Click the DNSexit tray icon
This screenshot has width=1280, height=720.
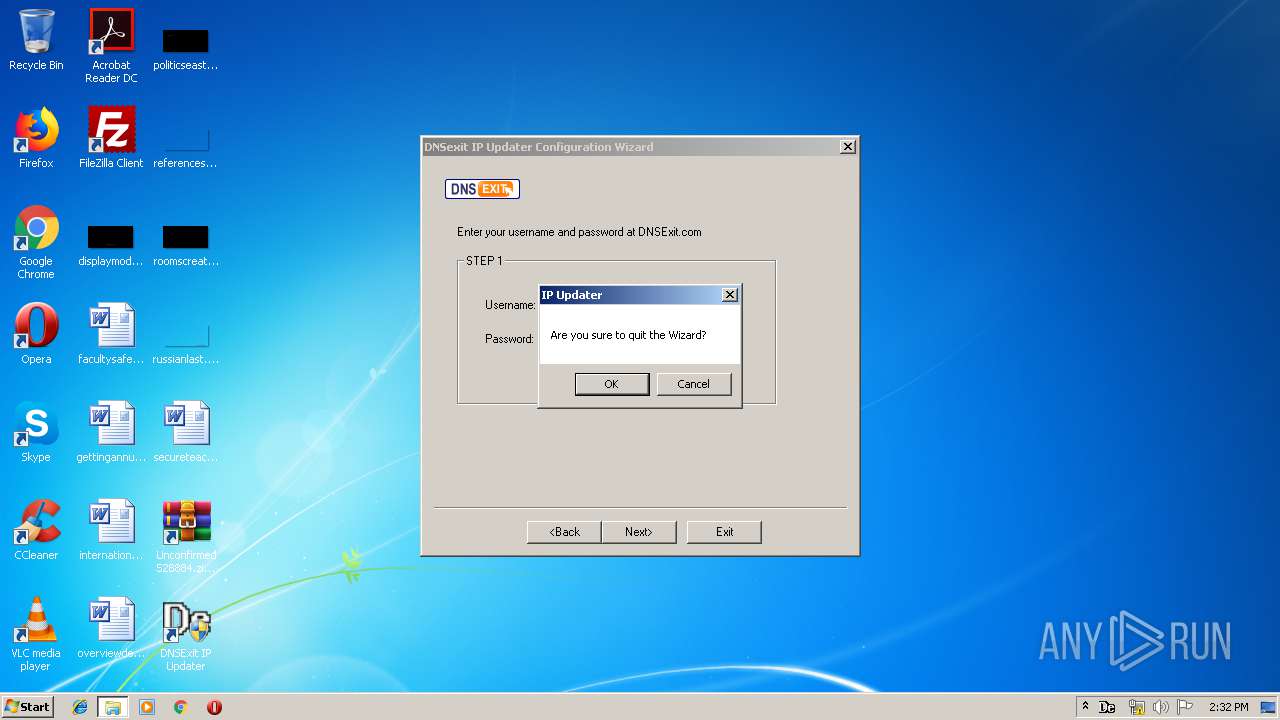coord(1107,707)
